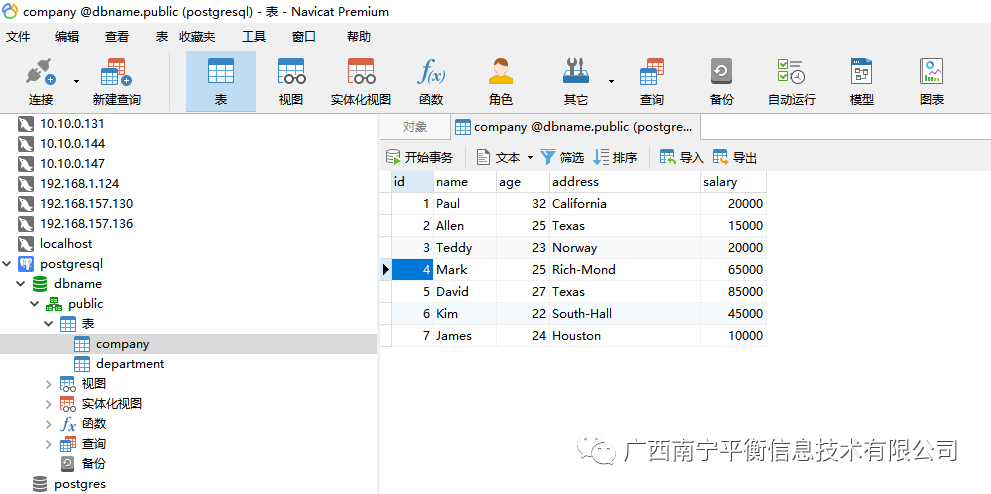Click the address column header
The width and height of the screenshot is (991, 494).
625,182
